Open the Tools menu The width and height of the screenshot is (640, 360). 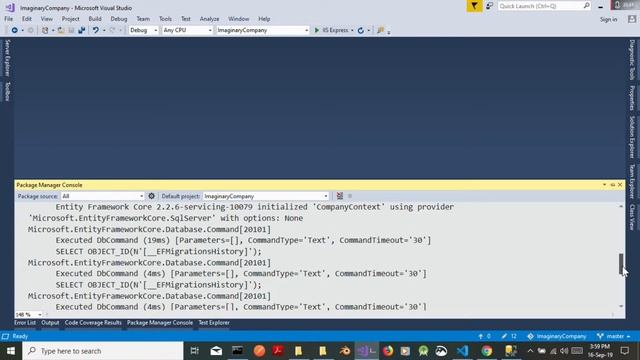[165, 19]
